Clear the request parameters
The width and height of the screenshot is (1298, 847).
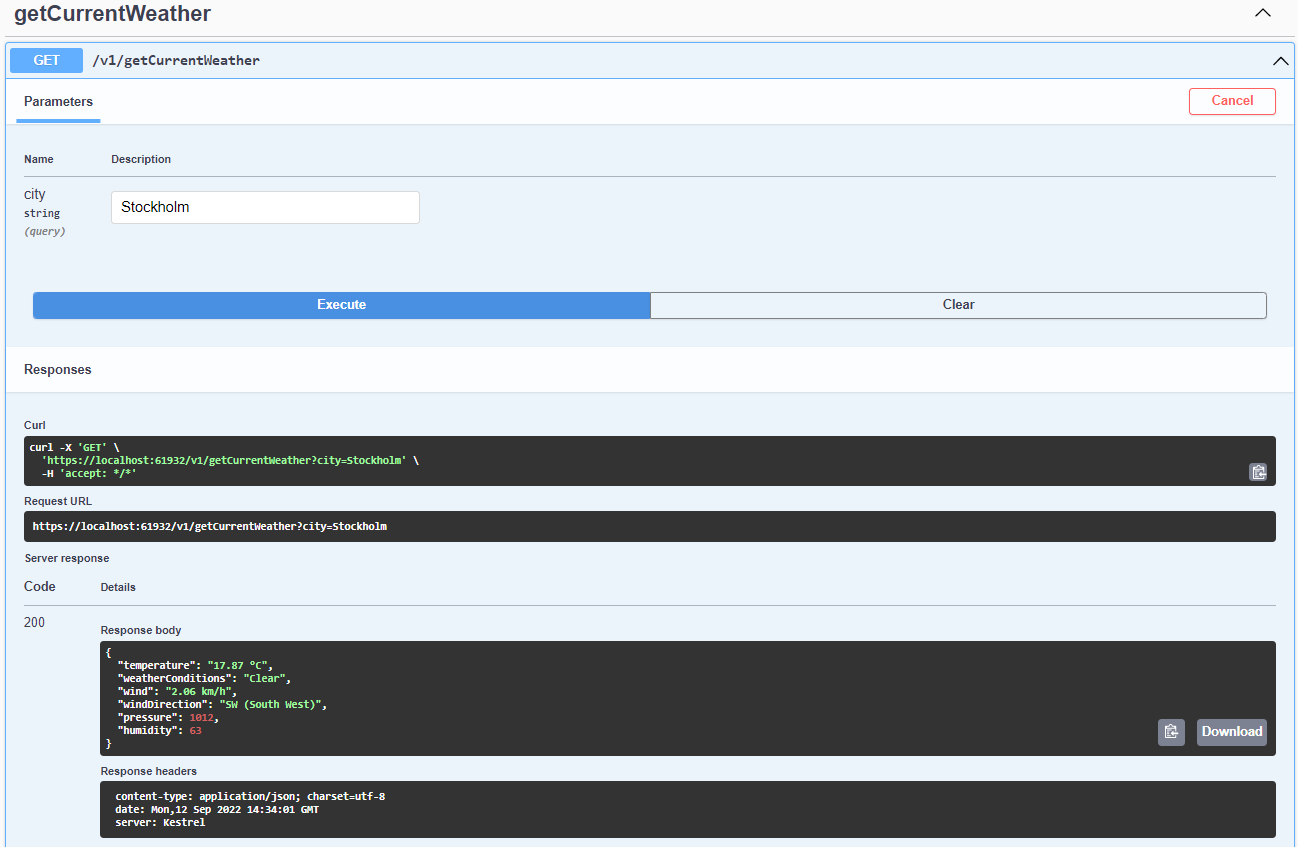pos(957,305)
